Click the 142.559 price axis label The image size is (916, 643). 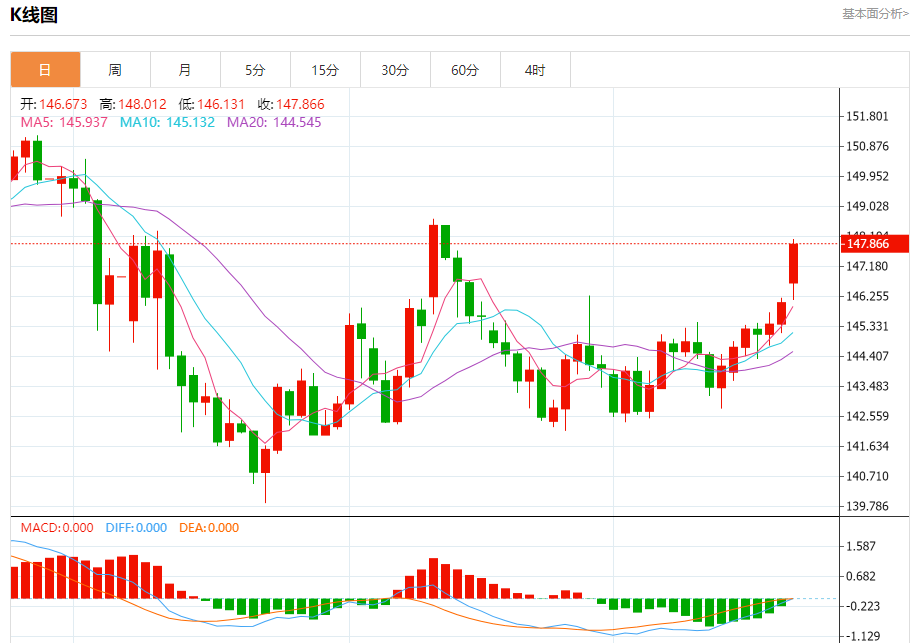(x=868, y=416)
